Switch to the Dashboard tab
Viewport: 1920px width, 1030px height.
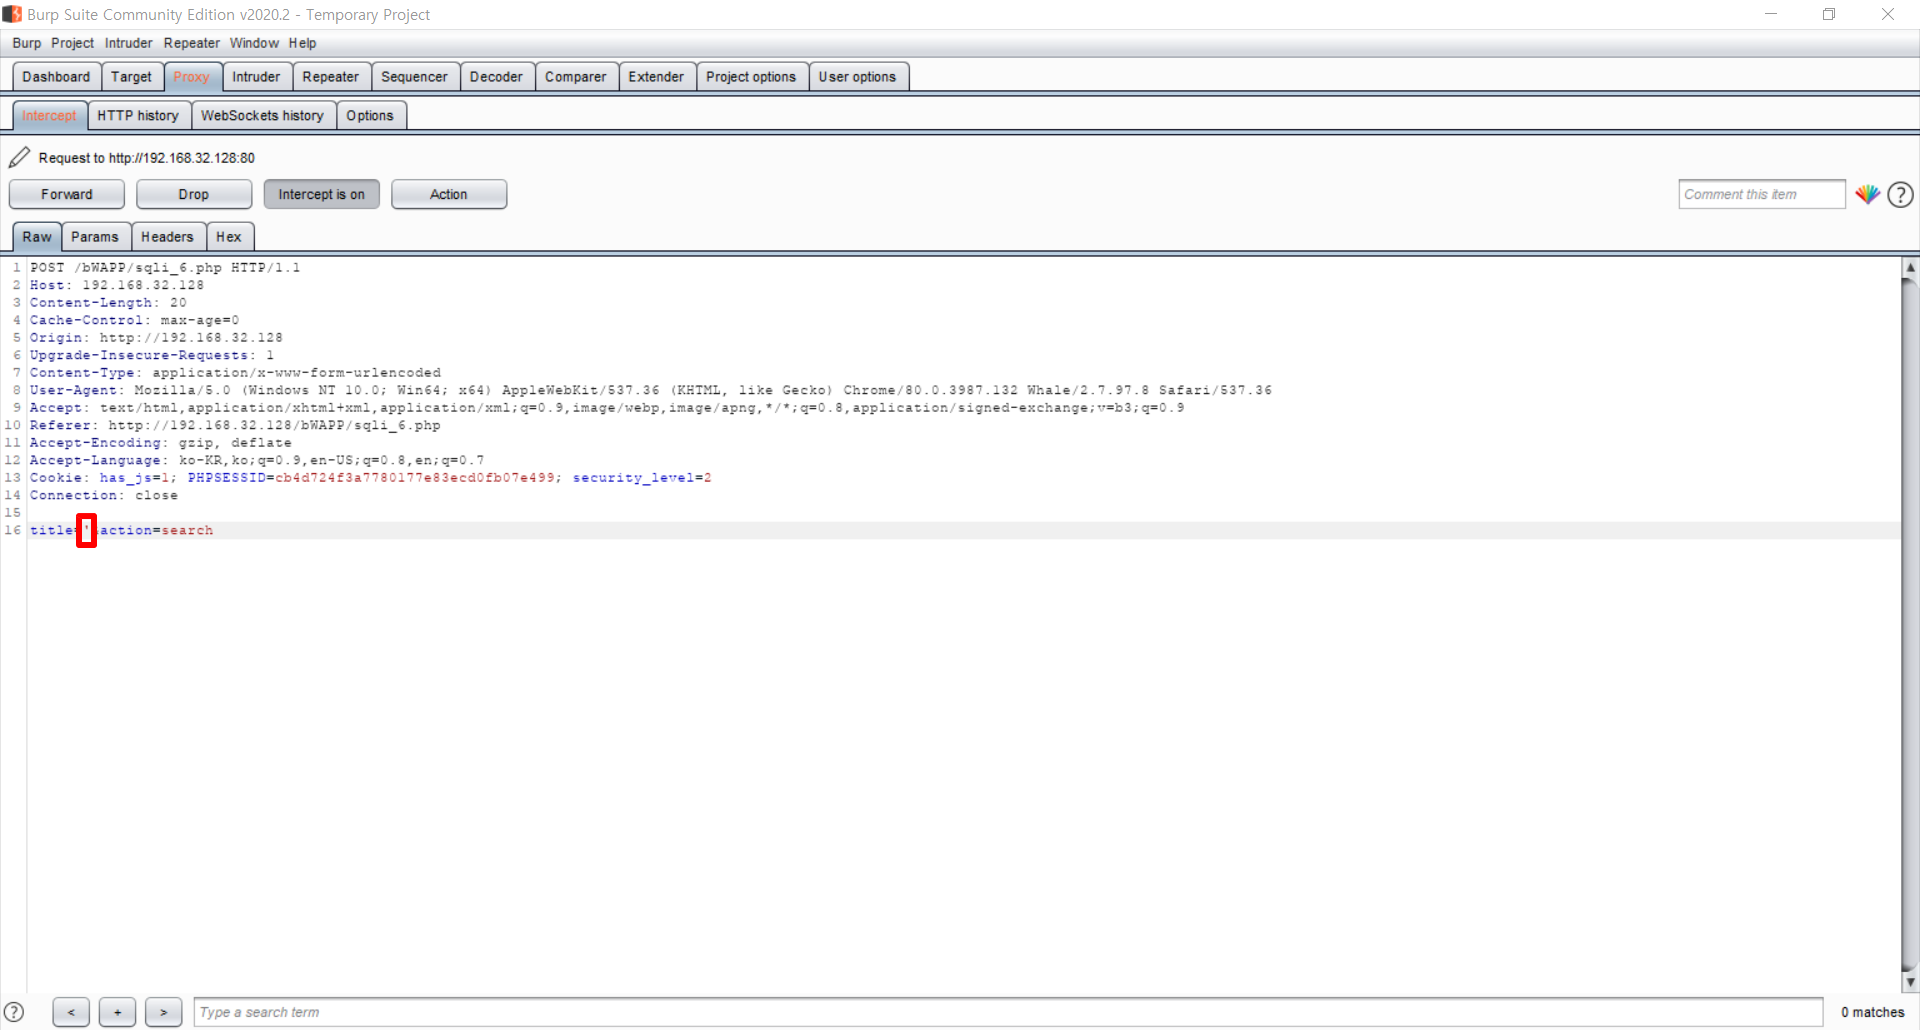click(x=56, y=77)
